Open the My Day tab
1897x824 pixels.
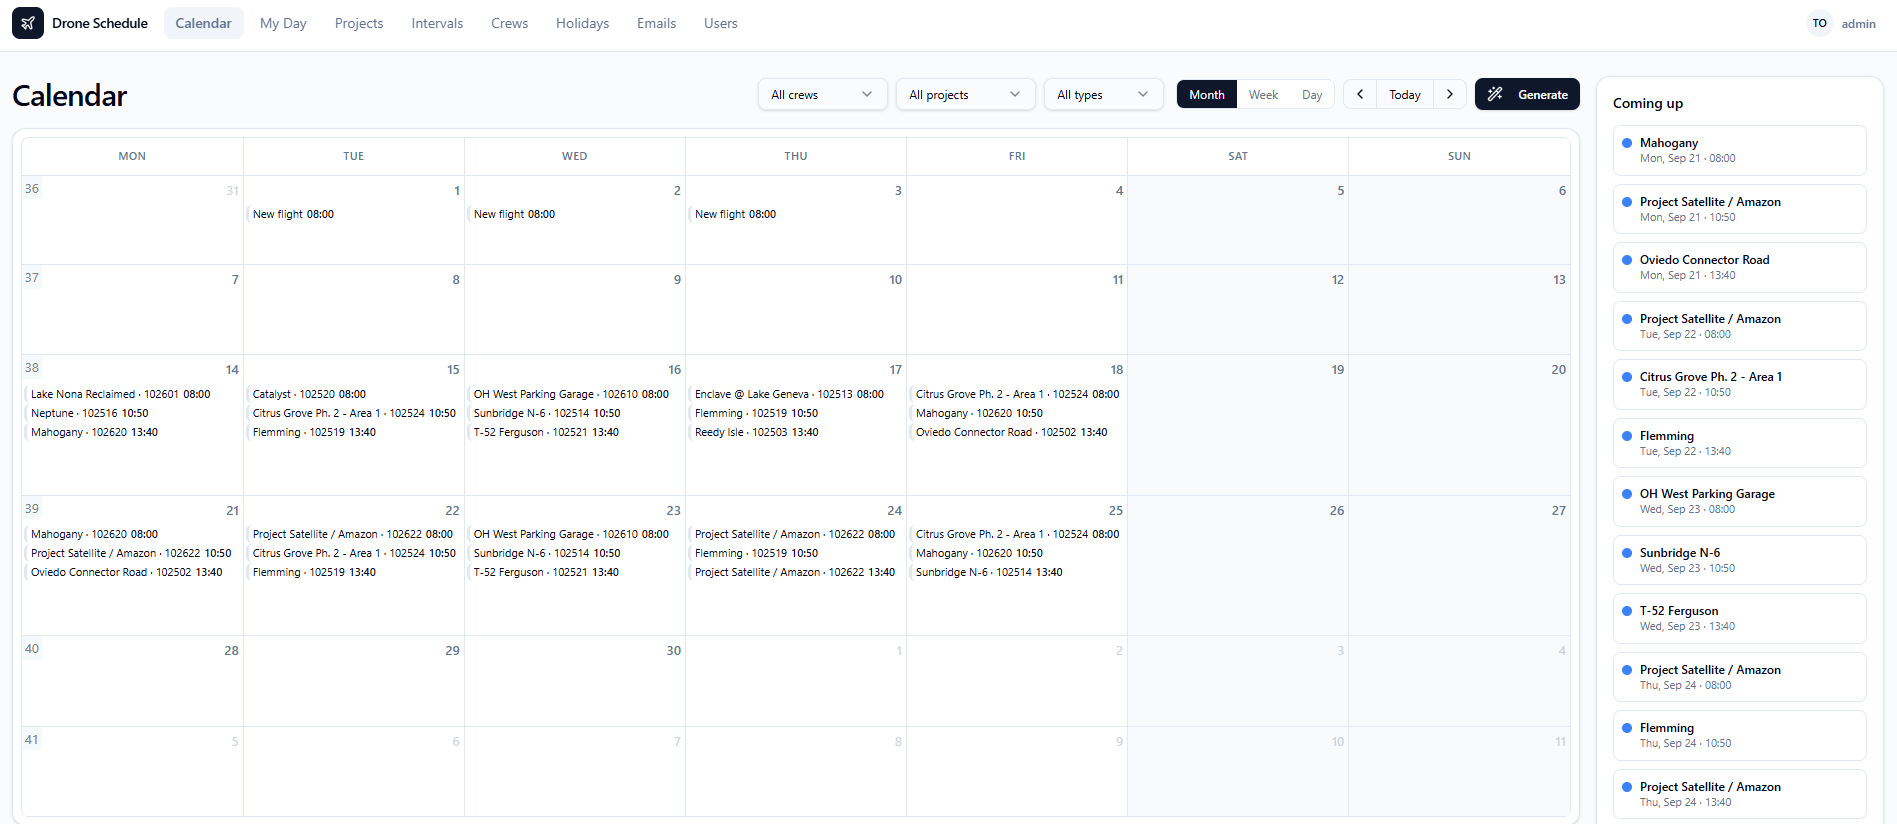[x=283, y=23]
